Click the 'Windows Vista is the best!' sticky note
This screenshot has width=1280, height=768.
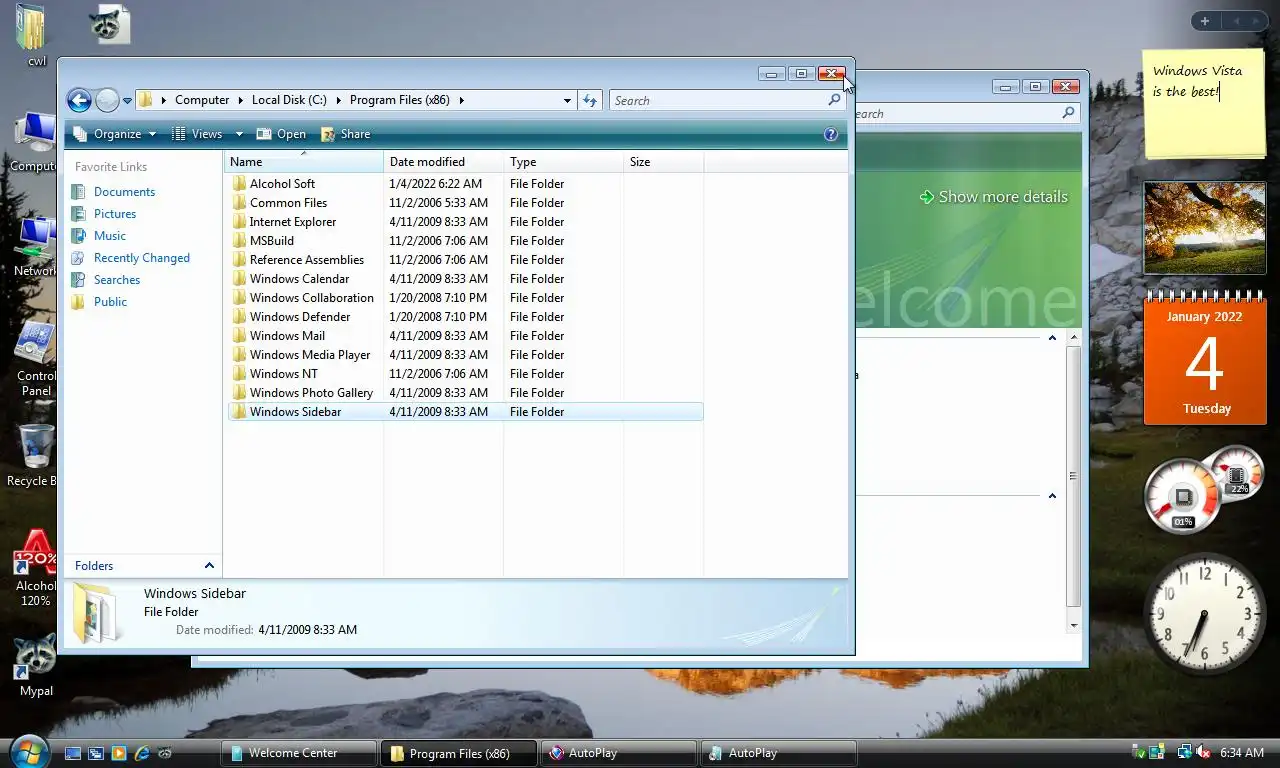1203,103
